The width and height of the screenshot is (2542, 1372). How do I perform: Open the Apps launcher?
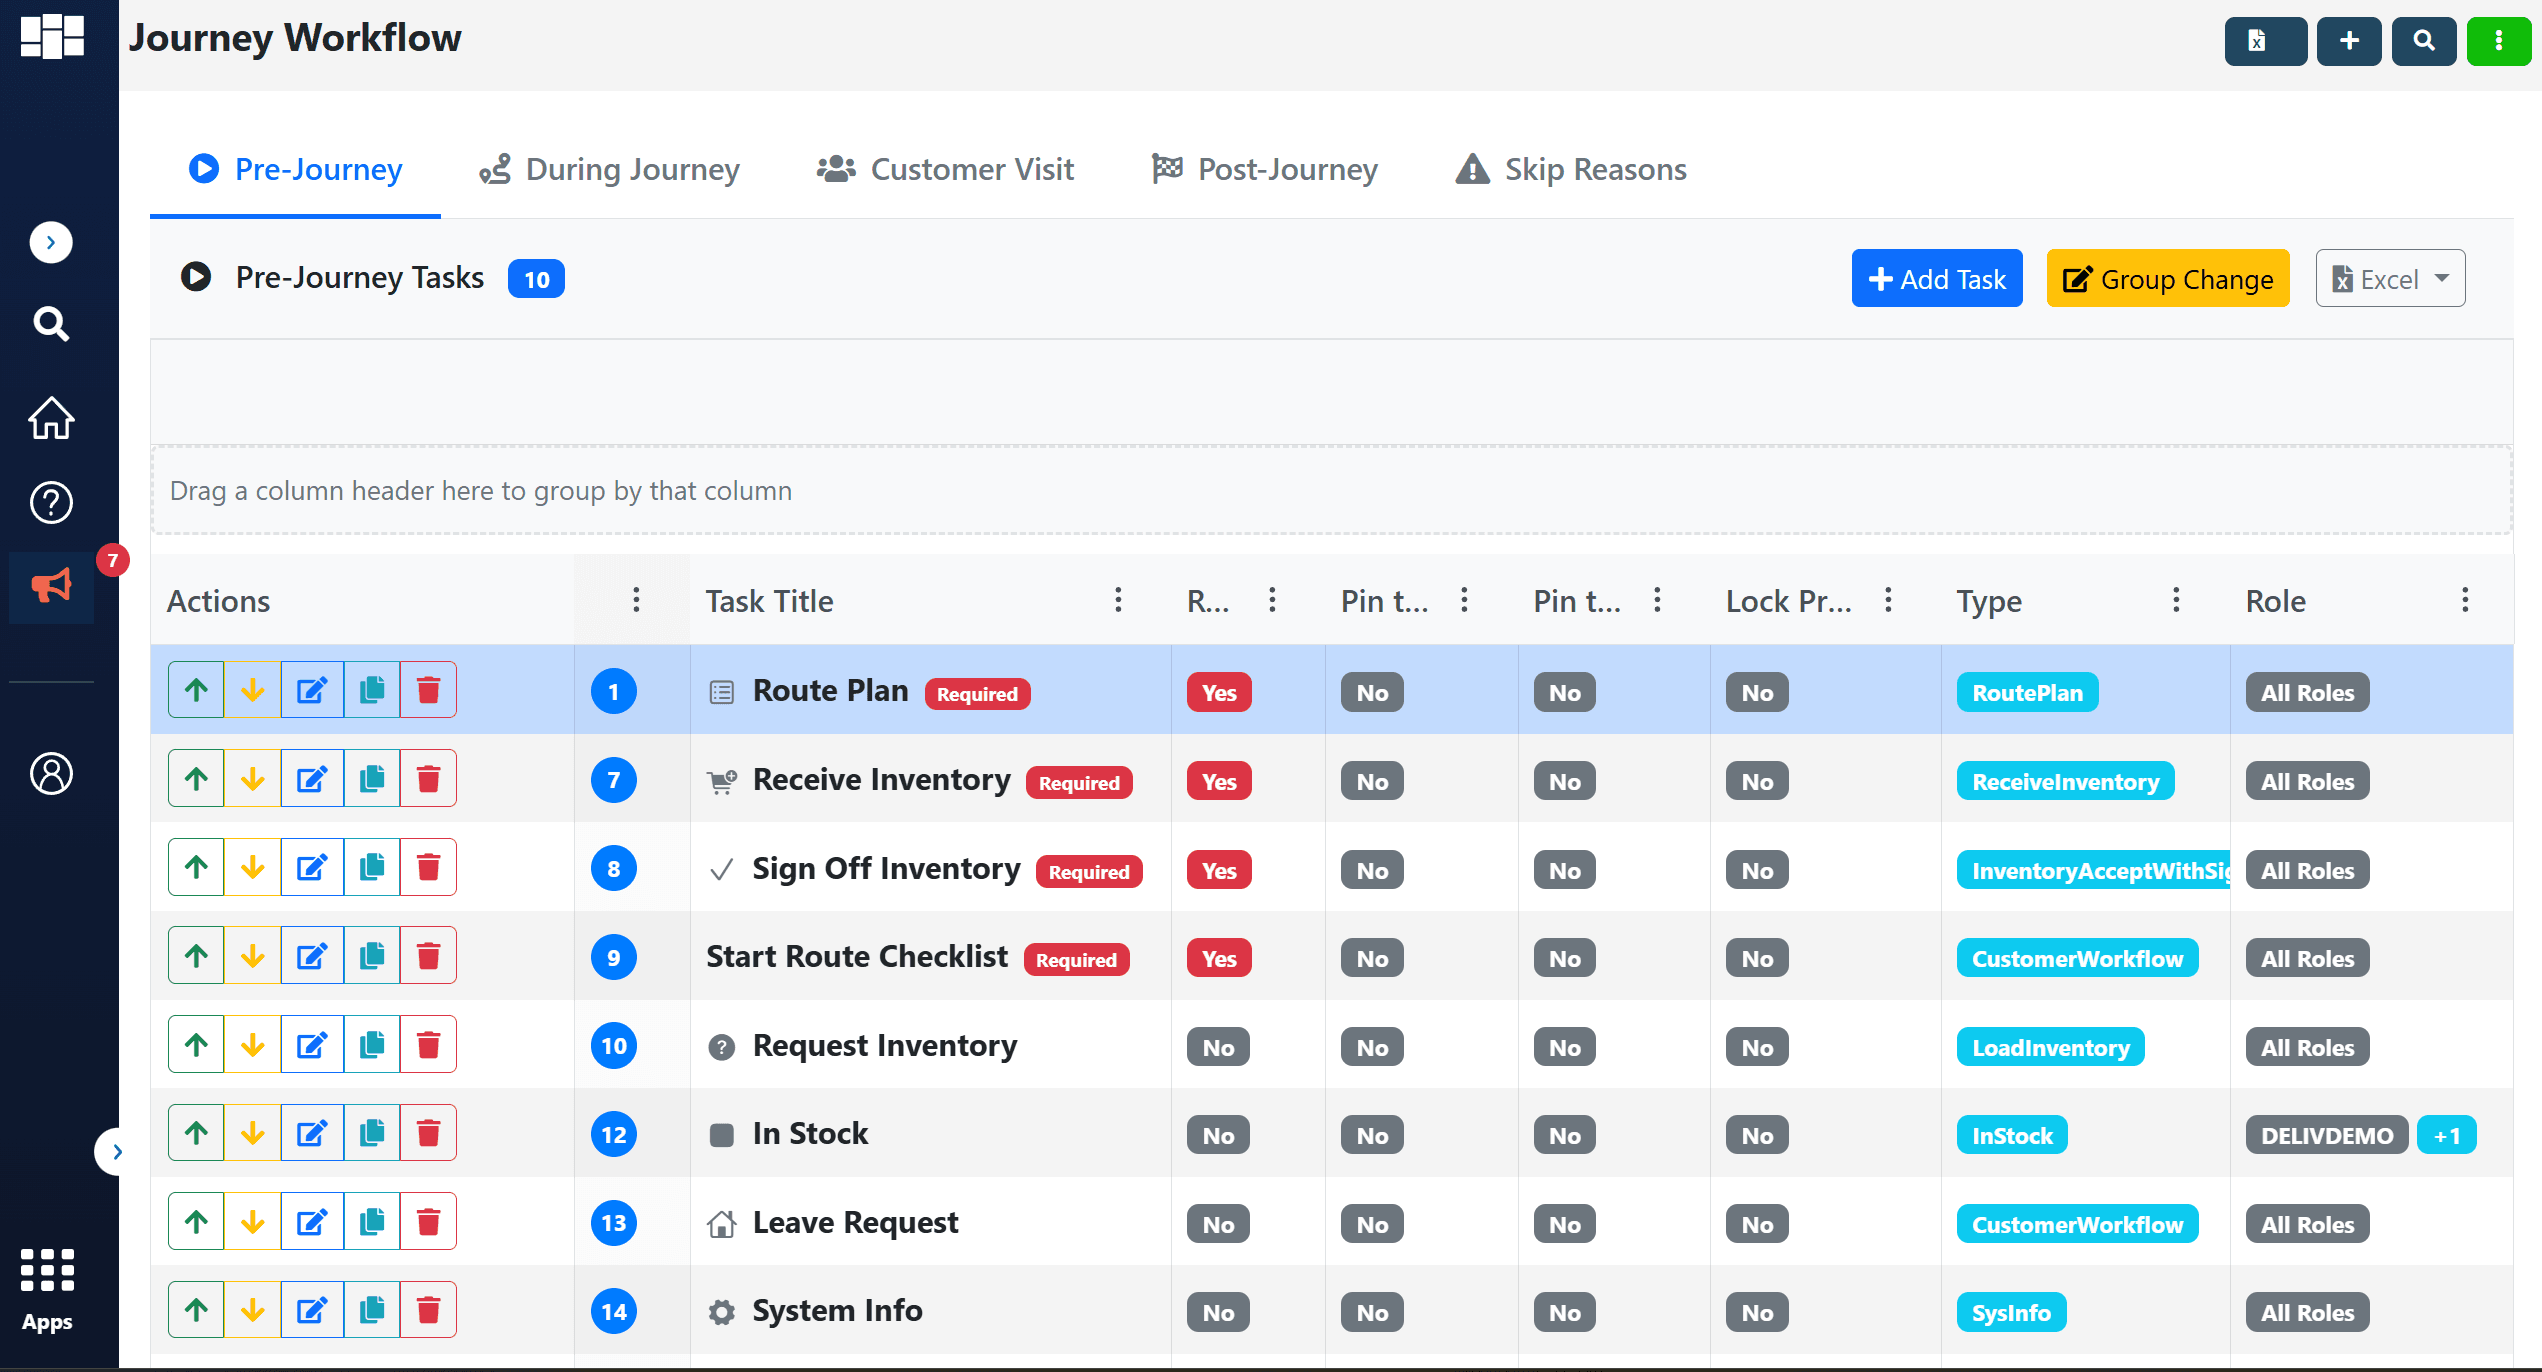[x=47, y=1290]
